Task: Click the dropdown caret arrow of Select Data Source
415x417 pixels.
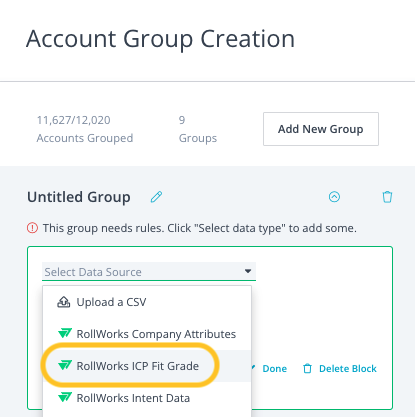Action: (248, 271)
